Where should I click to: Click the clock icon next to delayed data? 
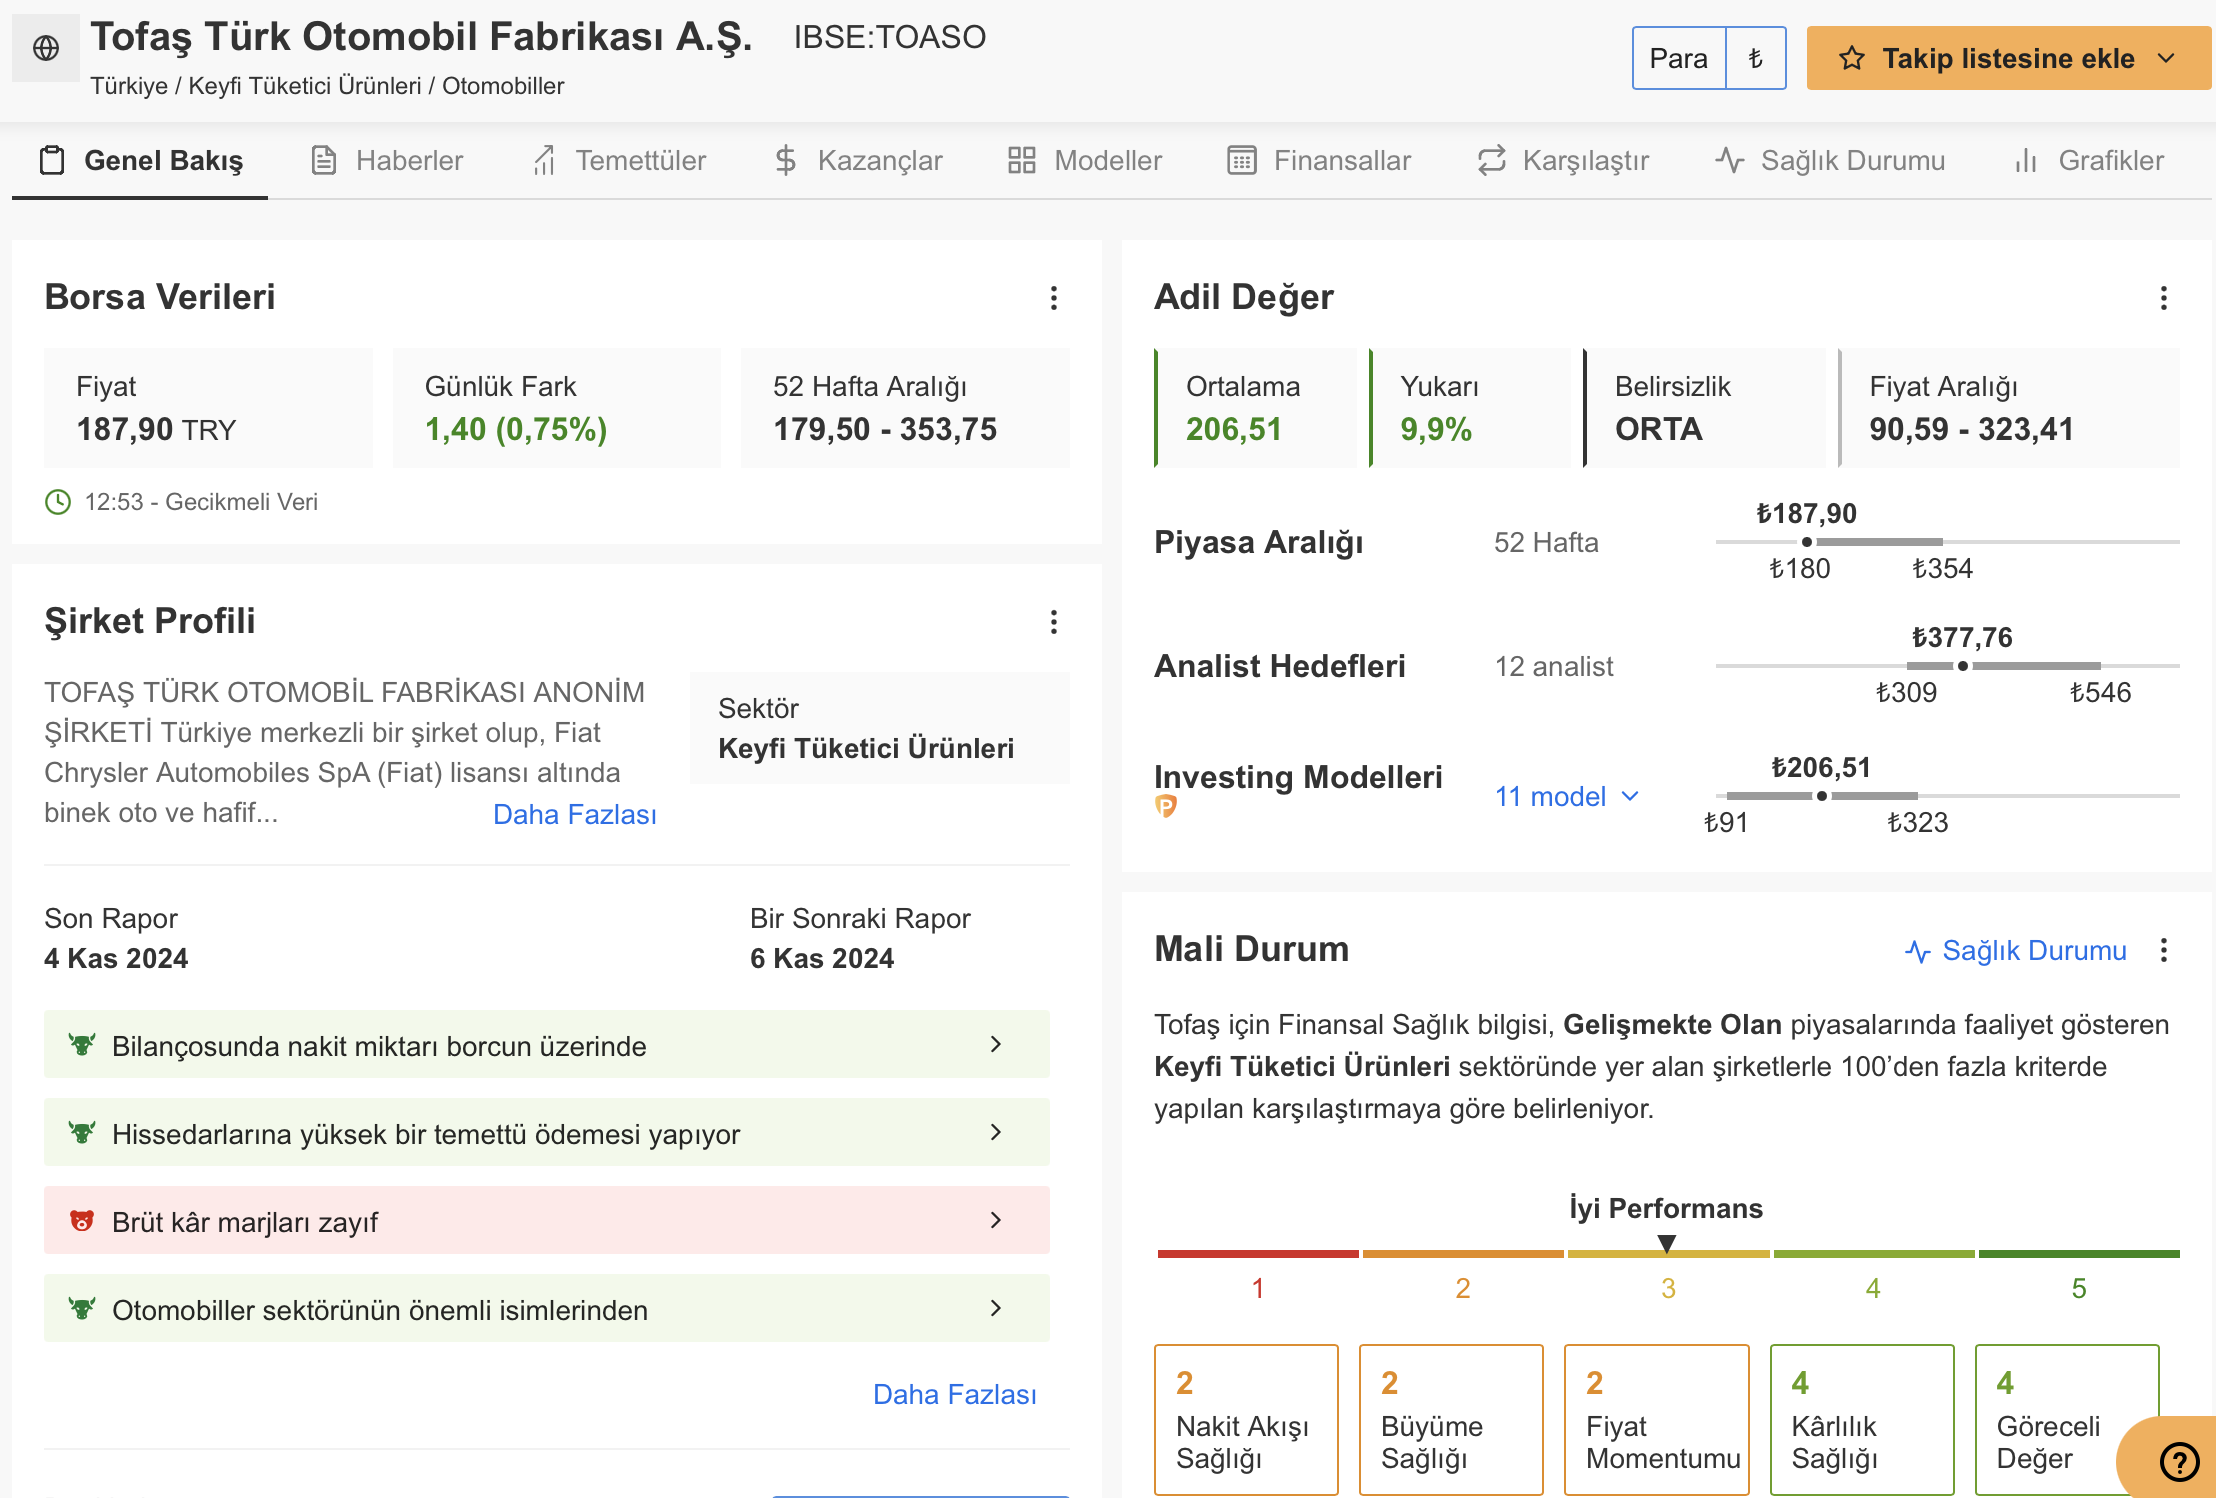[x=58, y=502]
